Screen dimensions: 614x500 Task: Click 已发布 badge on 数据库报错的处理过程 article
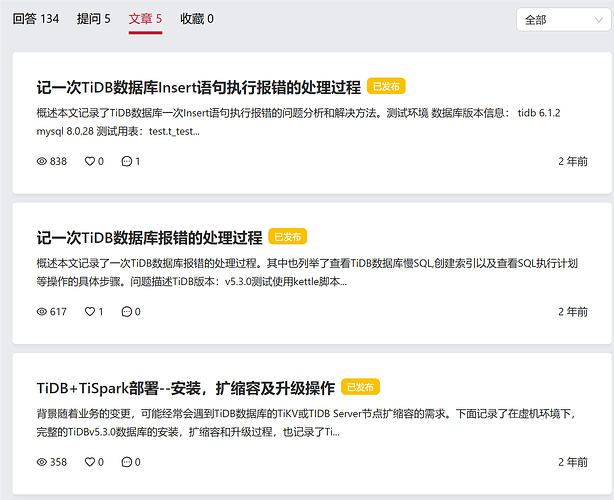point(287,236)
